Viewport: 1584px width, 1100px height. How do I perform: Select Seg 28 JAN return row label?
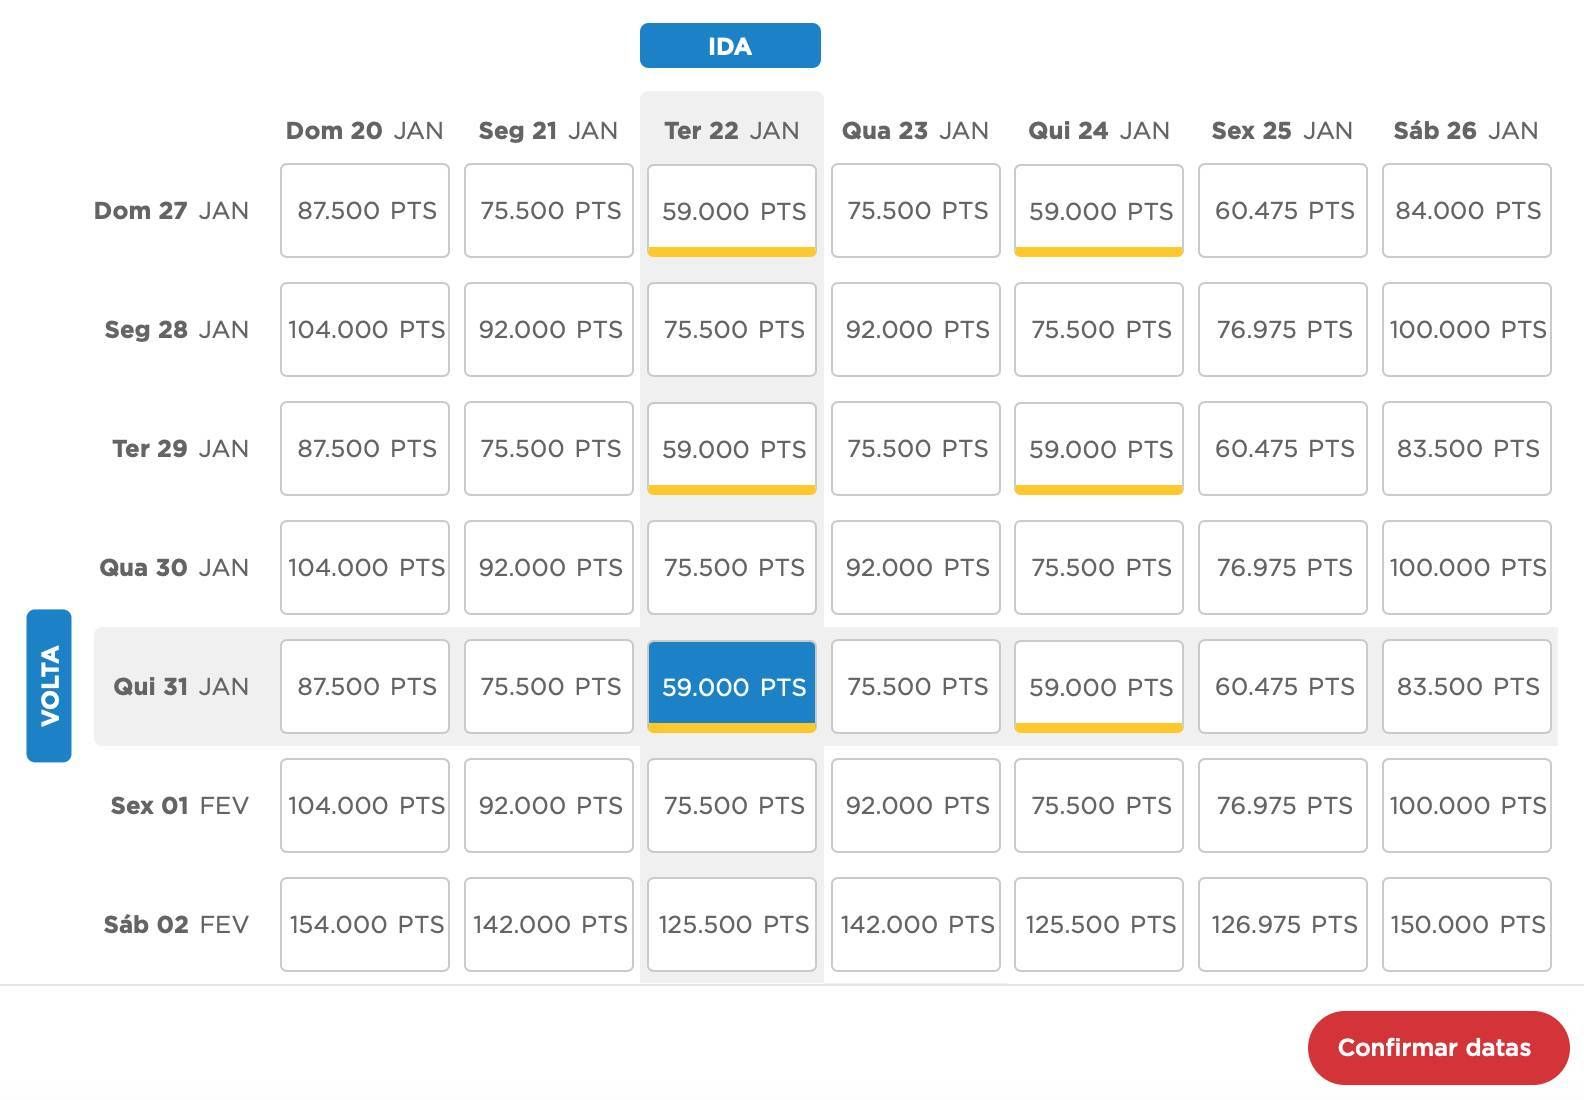(176, 330)
